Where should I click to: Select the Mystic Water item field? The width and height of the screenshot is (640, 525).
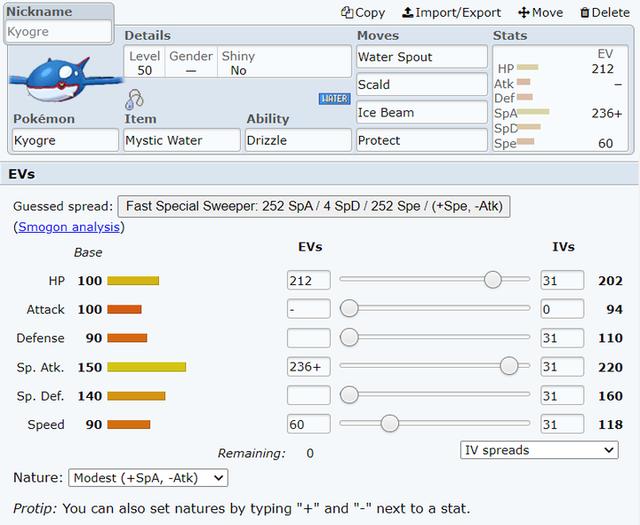(x=182, y=140)
